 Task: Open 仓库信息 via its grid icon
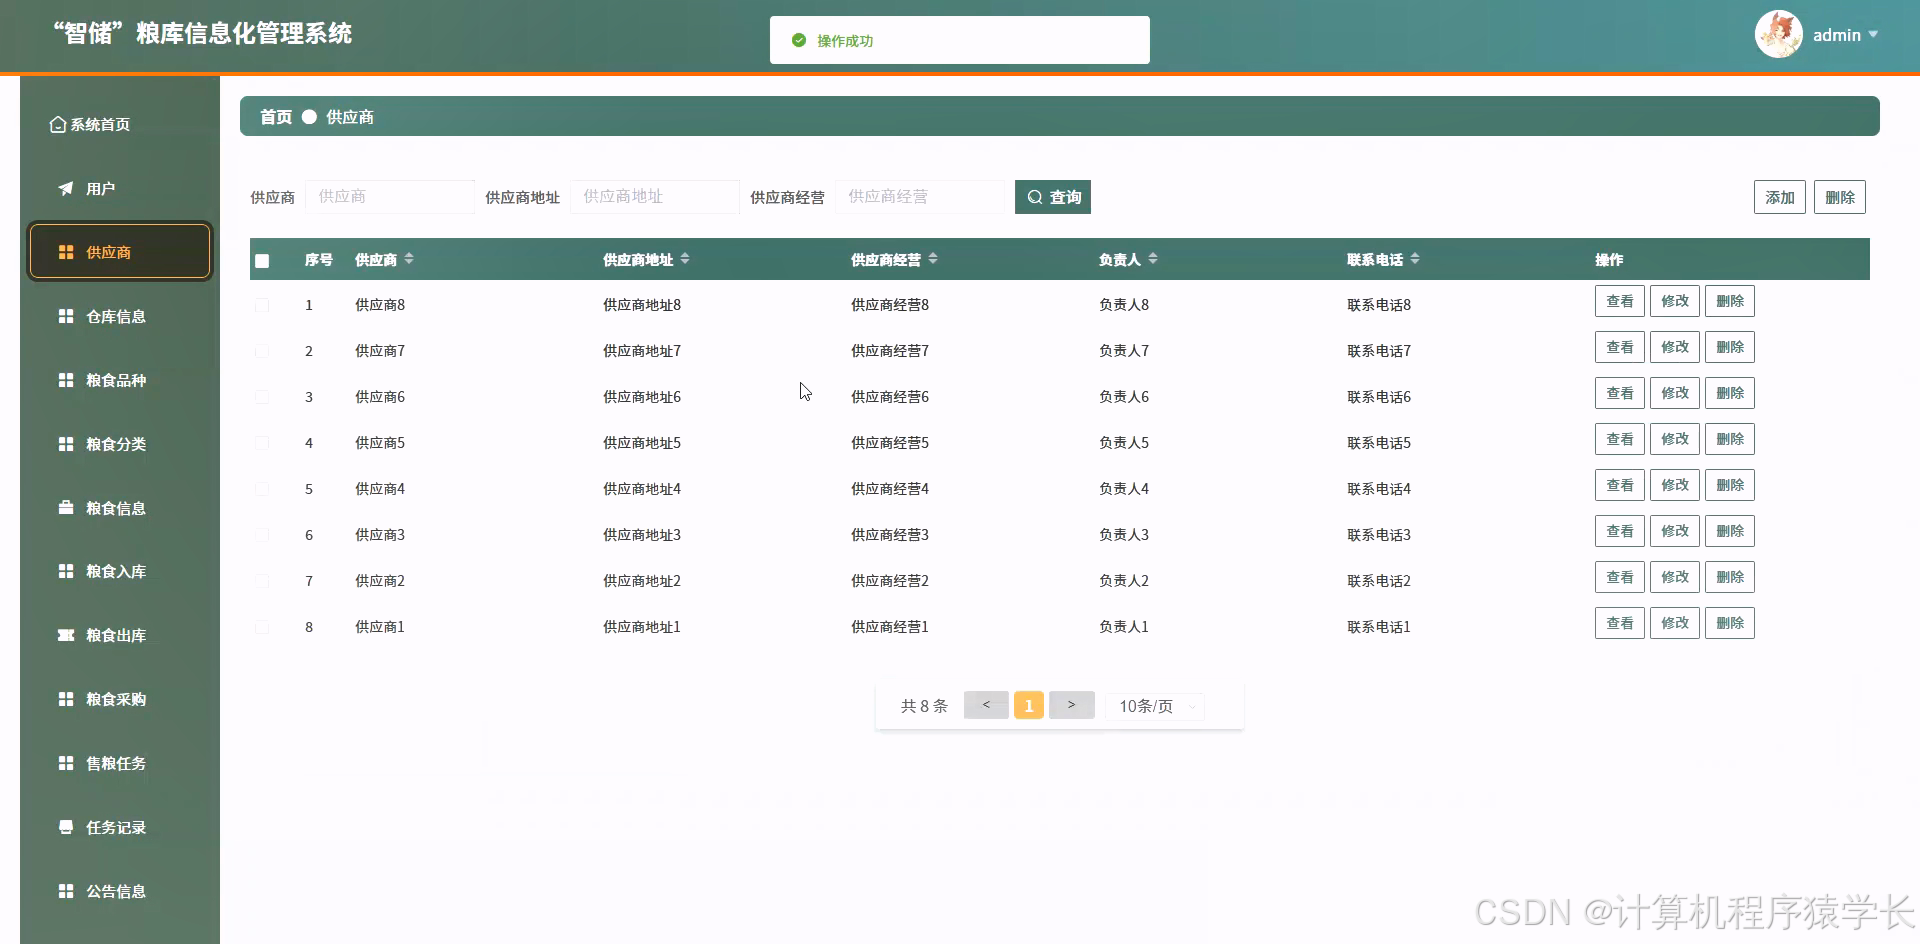(65, 316)
